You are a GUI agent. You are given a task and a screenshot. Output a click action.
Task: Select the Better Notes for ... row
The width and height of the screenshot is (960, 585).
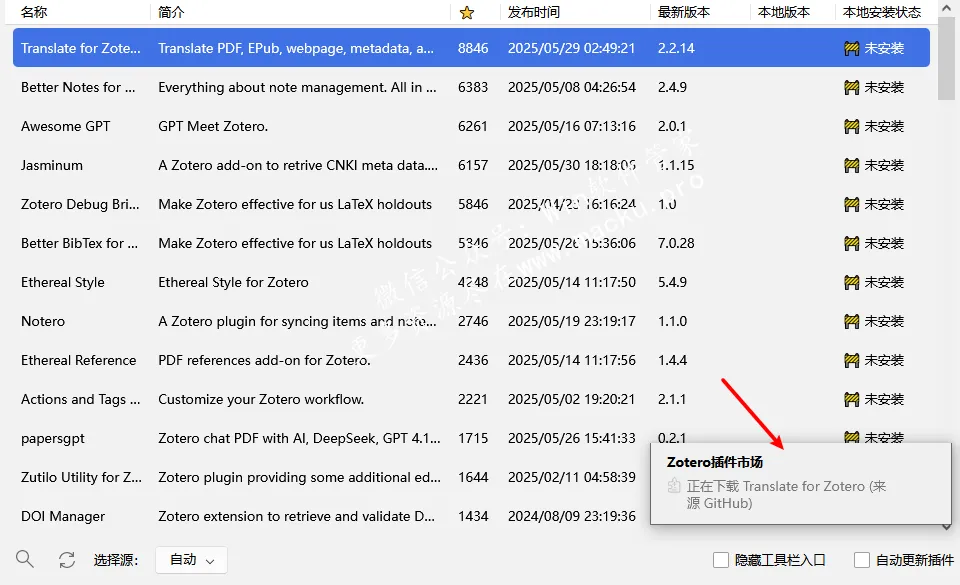pyautogui.click(x=471, y=88)
